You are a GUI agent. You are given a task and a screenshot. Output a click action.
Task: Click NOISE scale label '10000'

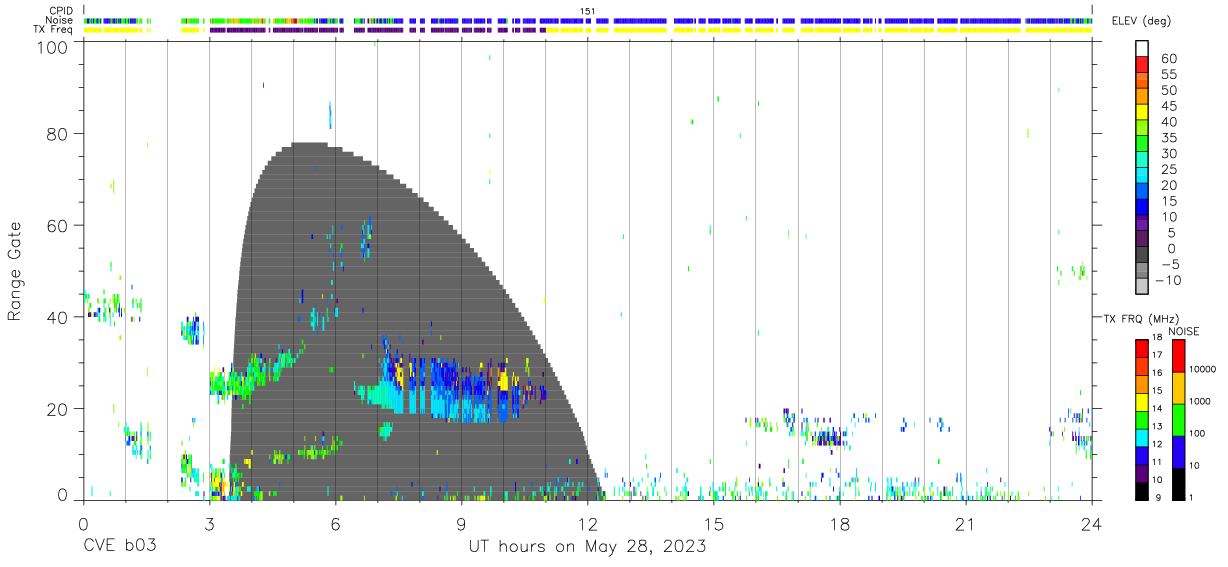click(1204, 369)
